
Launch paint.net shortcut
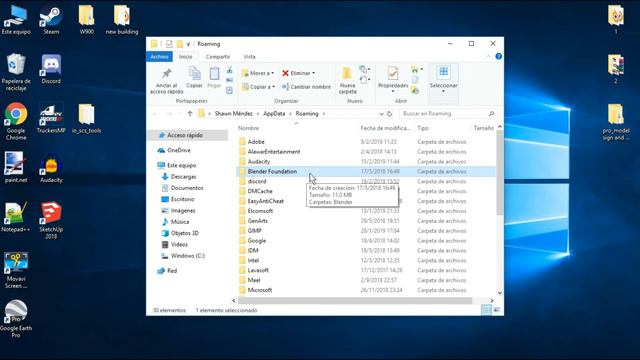pos(16,167)
